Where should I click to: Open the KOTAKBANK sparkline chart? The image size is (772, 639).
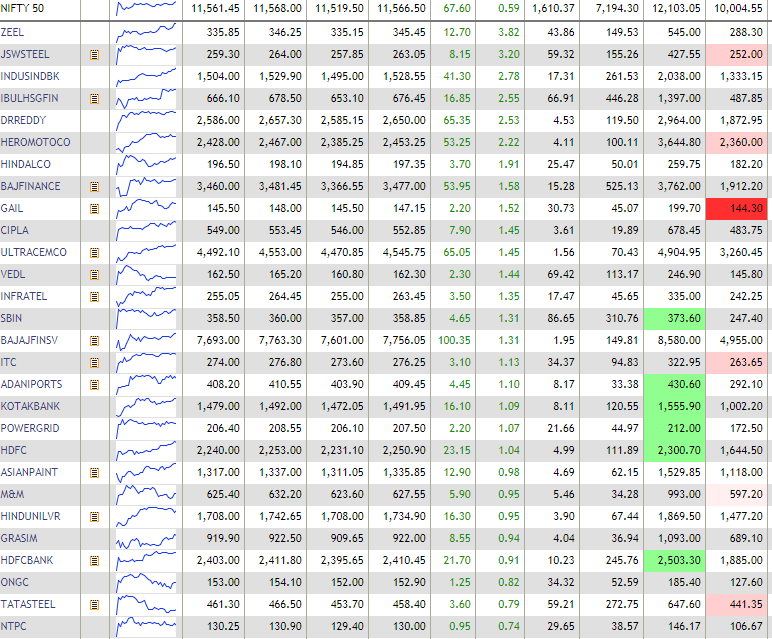coord(146,406)
